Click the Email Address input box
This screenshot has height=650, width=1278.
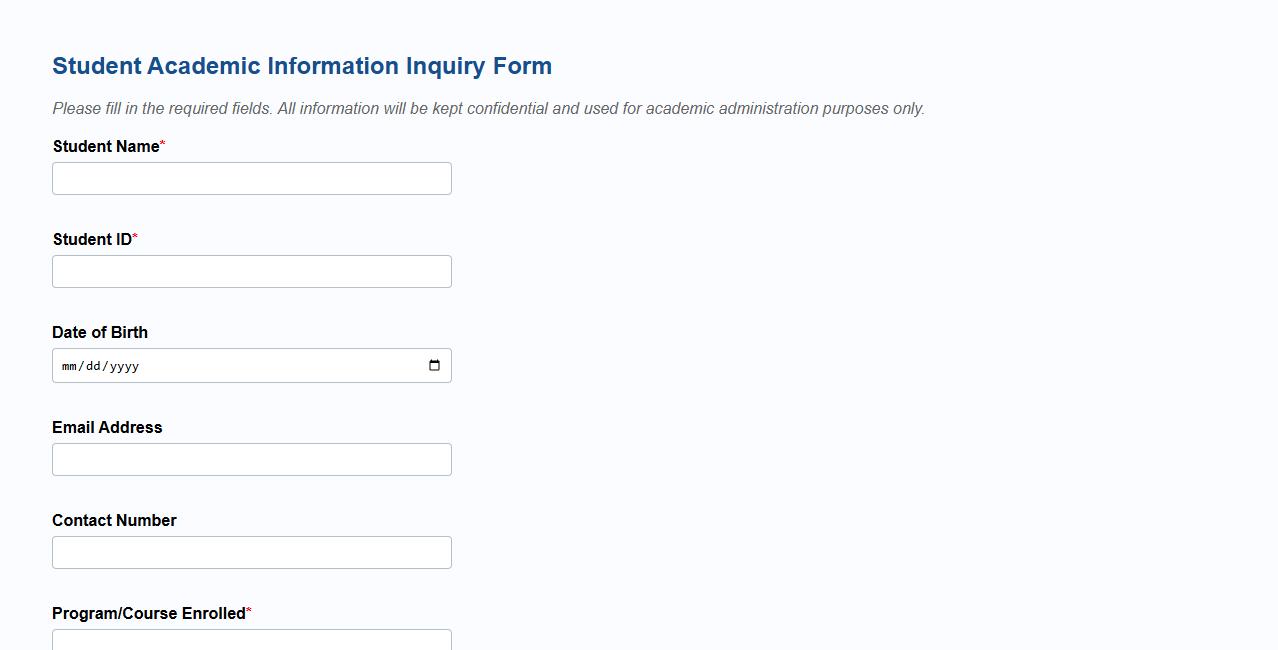point(251,459)
